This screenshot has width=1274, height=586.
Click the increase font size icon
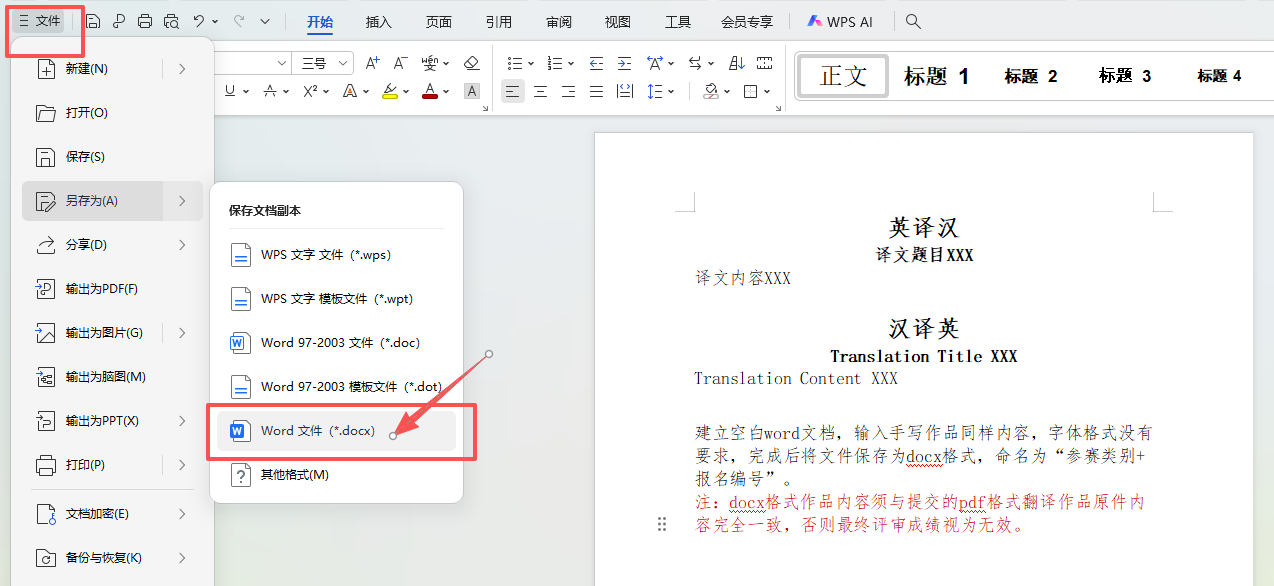point(372,63)
